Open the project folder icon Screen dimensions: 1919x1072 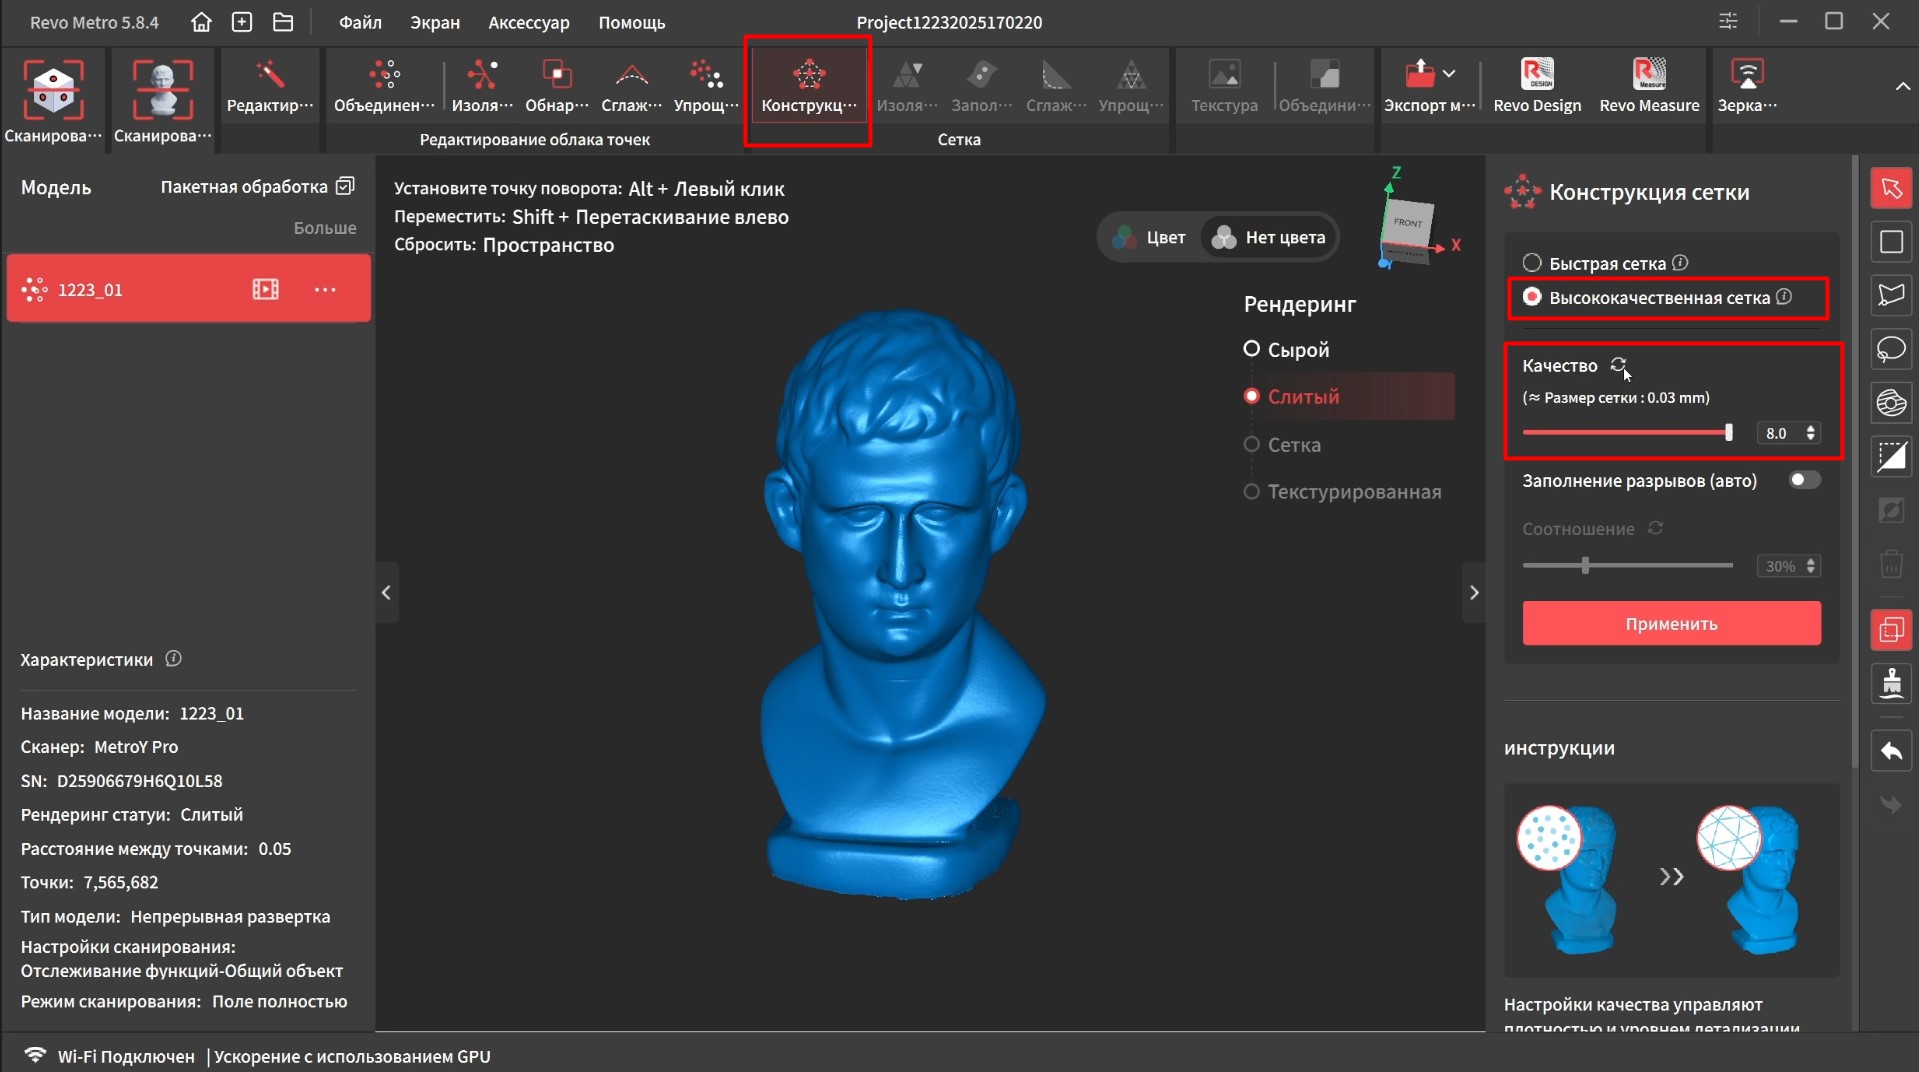pos(283,22)
